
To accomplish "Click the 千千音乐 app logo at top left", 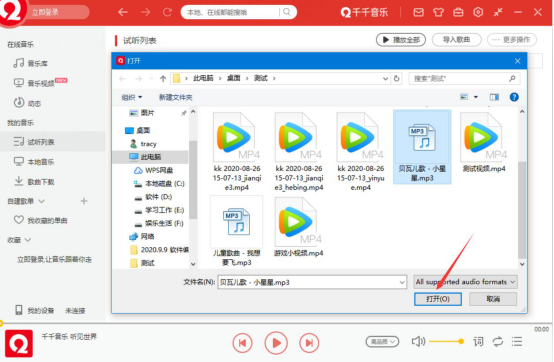I will click(x=12, y=12).
